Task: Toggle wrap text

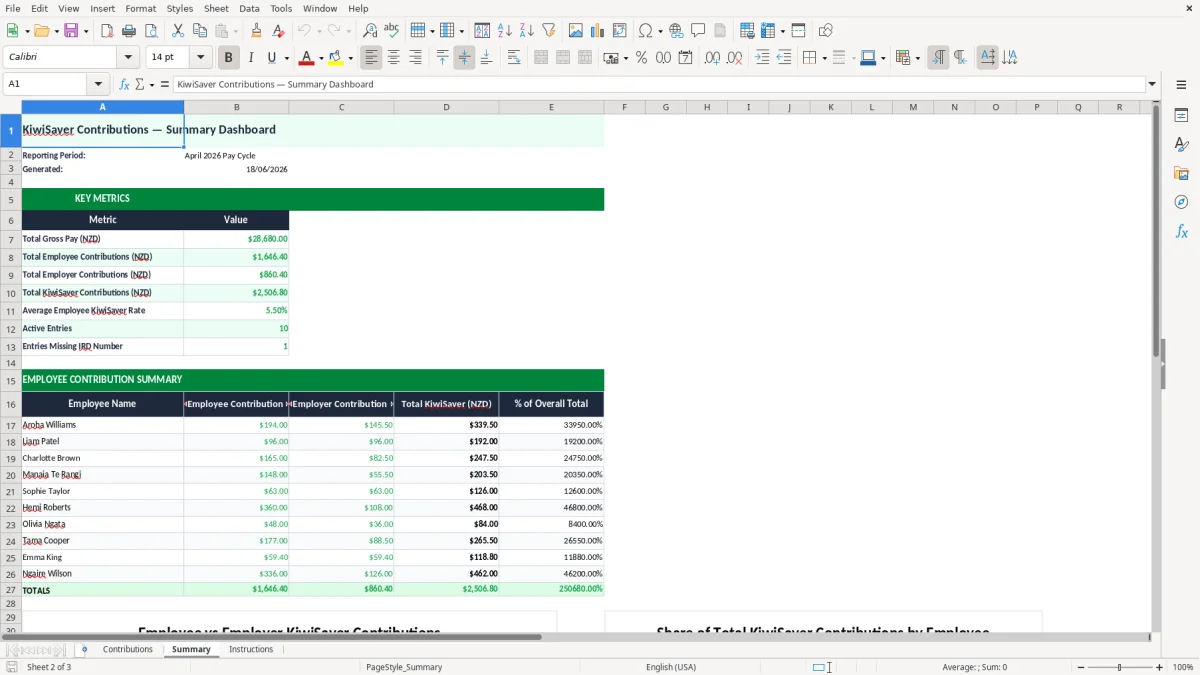Action: point(513,58)
